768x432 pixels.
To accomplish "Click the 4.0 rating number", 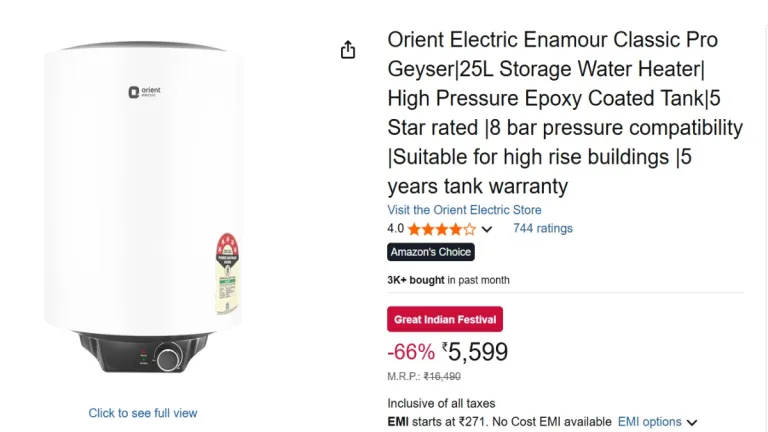I will click(x=395, y=229).
